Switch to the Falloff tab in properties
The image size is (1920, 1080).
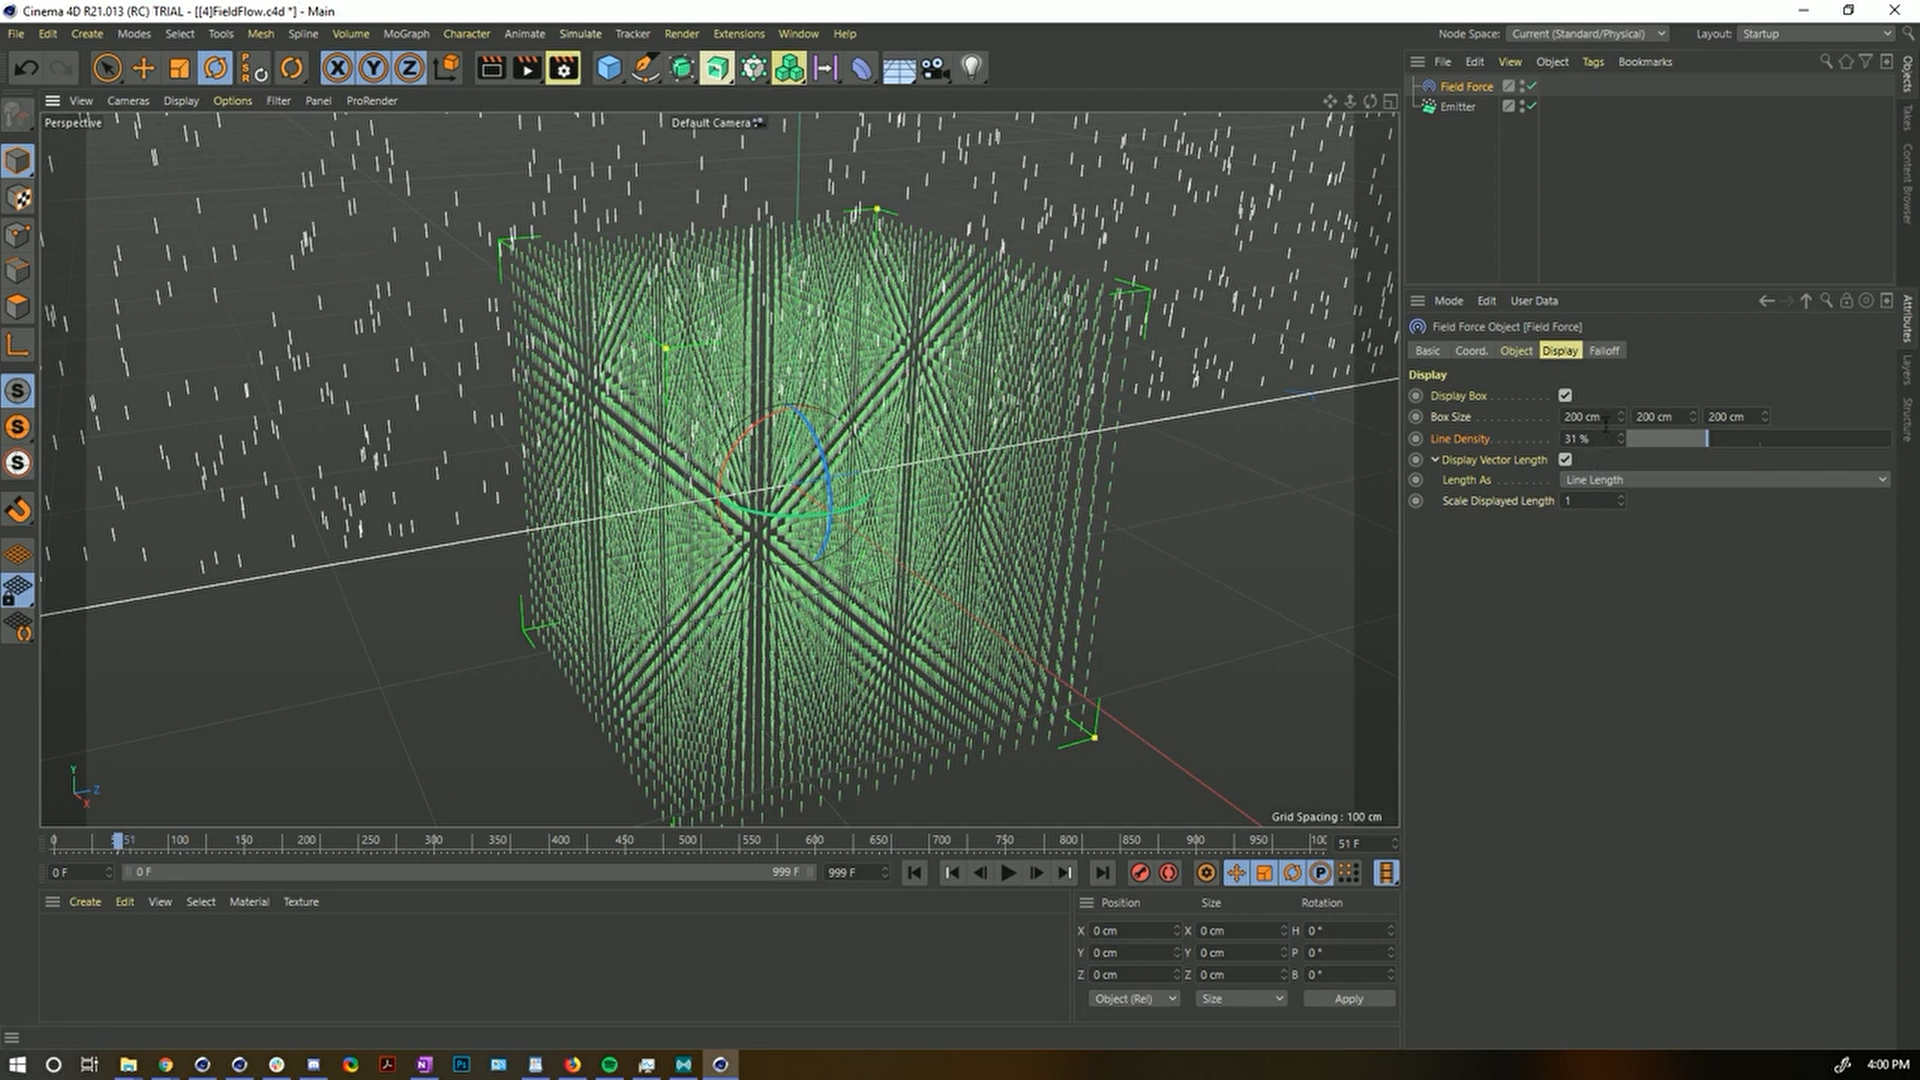(x=1604, y=351)
